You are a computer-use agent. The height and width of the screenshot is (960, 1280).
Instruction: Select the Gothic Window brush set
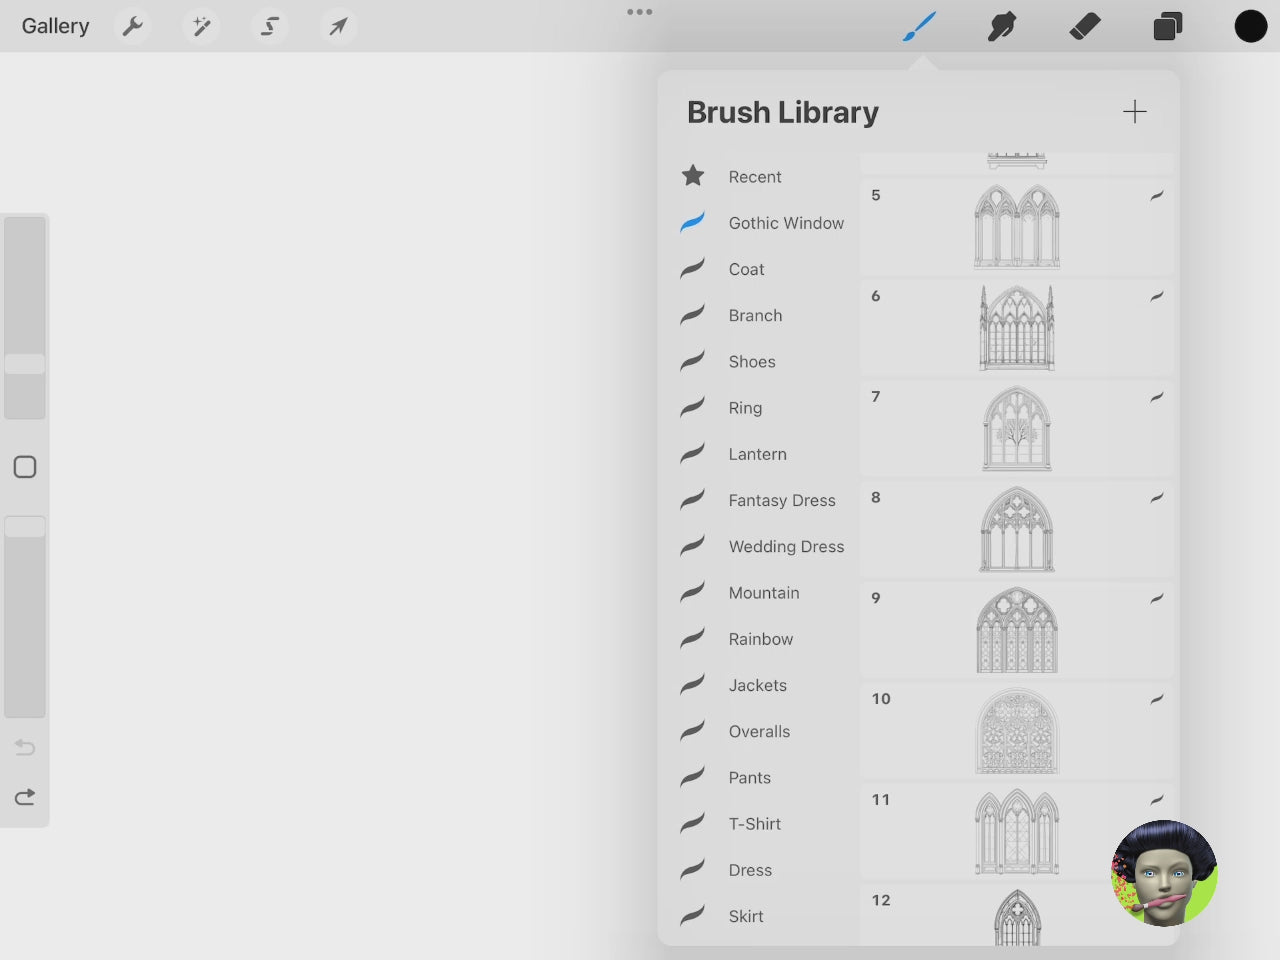tap(786, 223)
